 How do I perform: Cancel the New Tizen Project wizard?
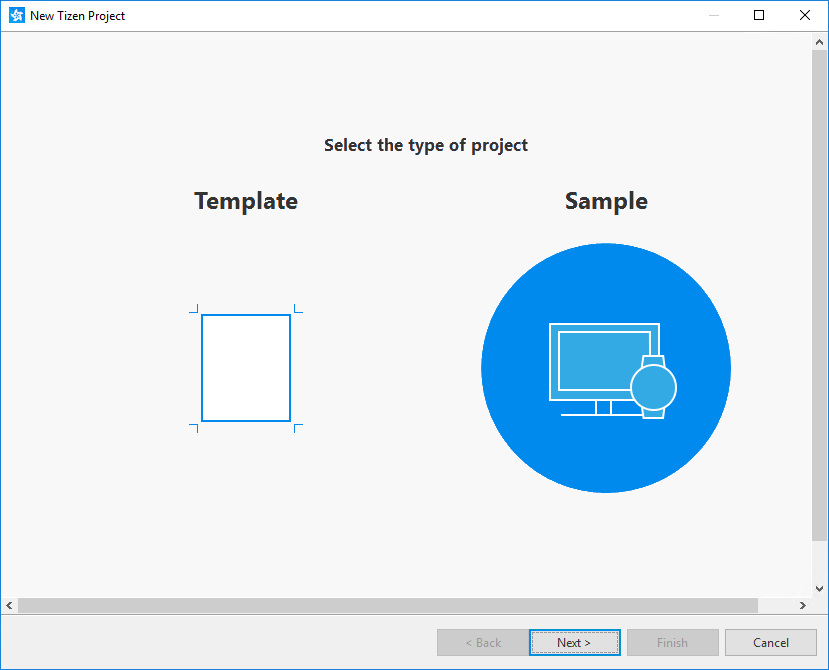click(770, 642)
